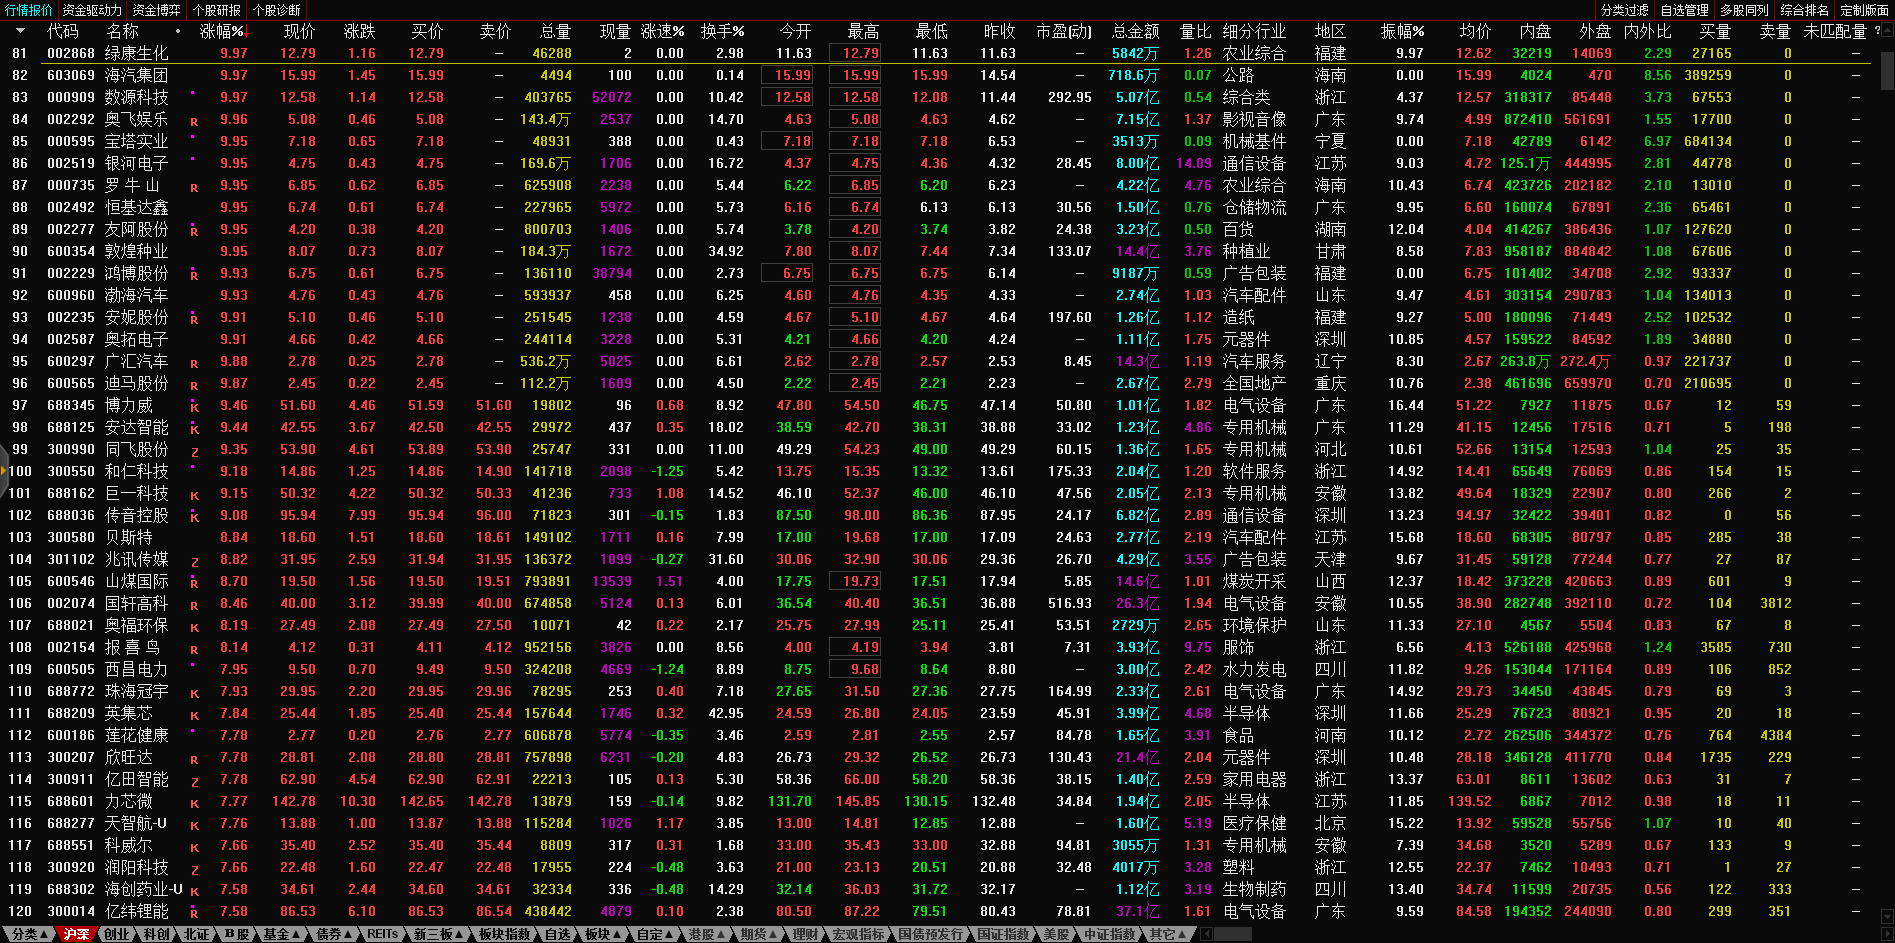
Task: Click the 定制版面 button
Action: pyautogui.click(x=1864, y=10)
